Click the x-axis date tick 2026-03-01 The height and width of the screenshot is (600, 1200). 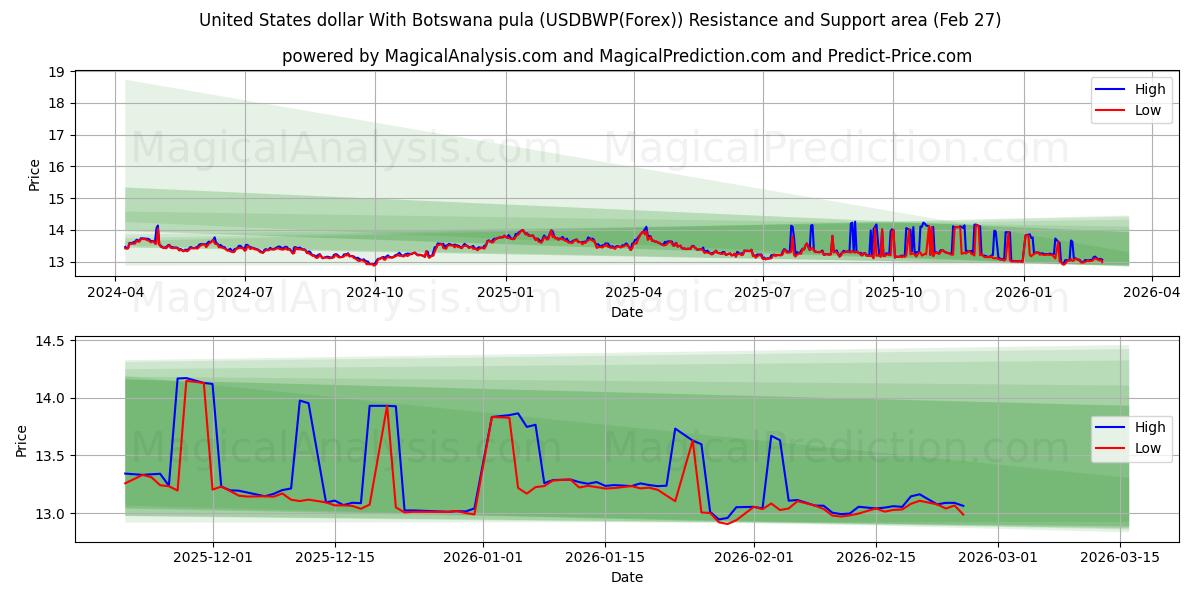[997, 557]
